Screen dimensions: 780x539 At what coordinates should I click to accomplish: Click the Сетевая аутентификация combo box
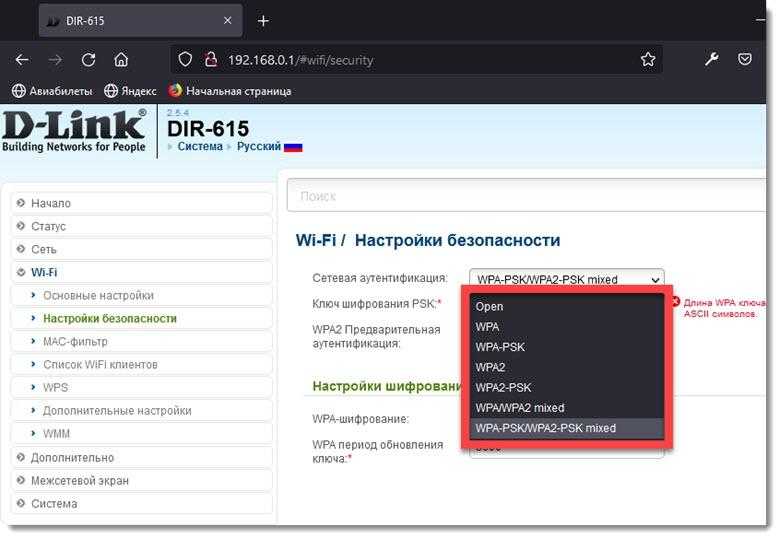point(567,278)
